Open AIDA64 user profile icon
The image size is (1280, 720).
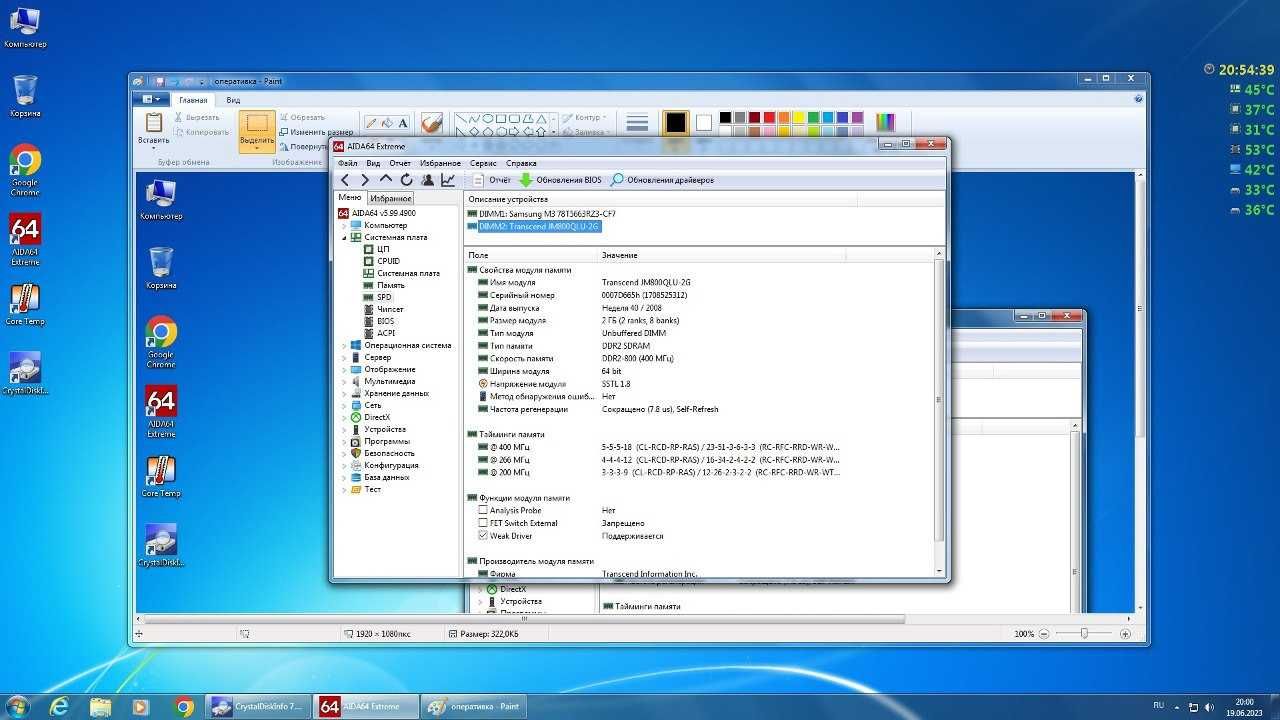coord(427,180)
